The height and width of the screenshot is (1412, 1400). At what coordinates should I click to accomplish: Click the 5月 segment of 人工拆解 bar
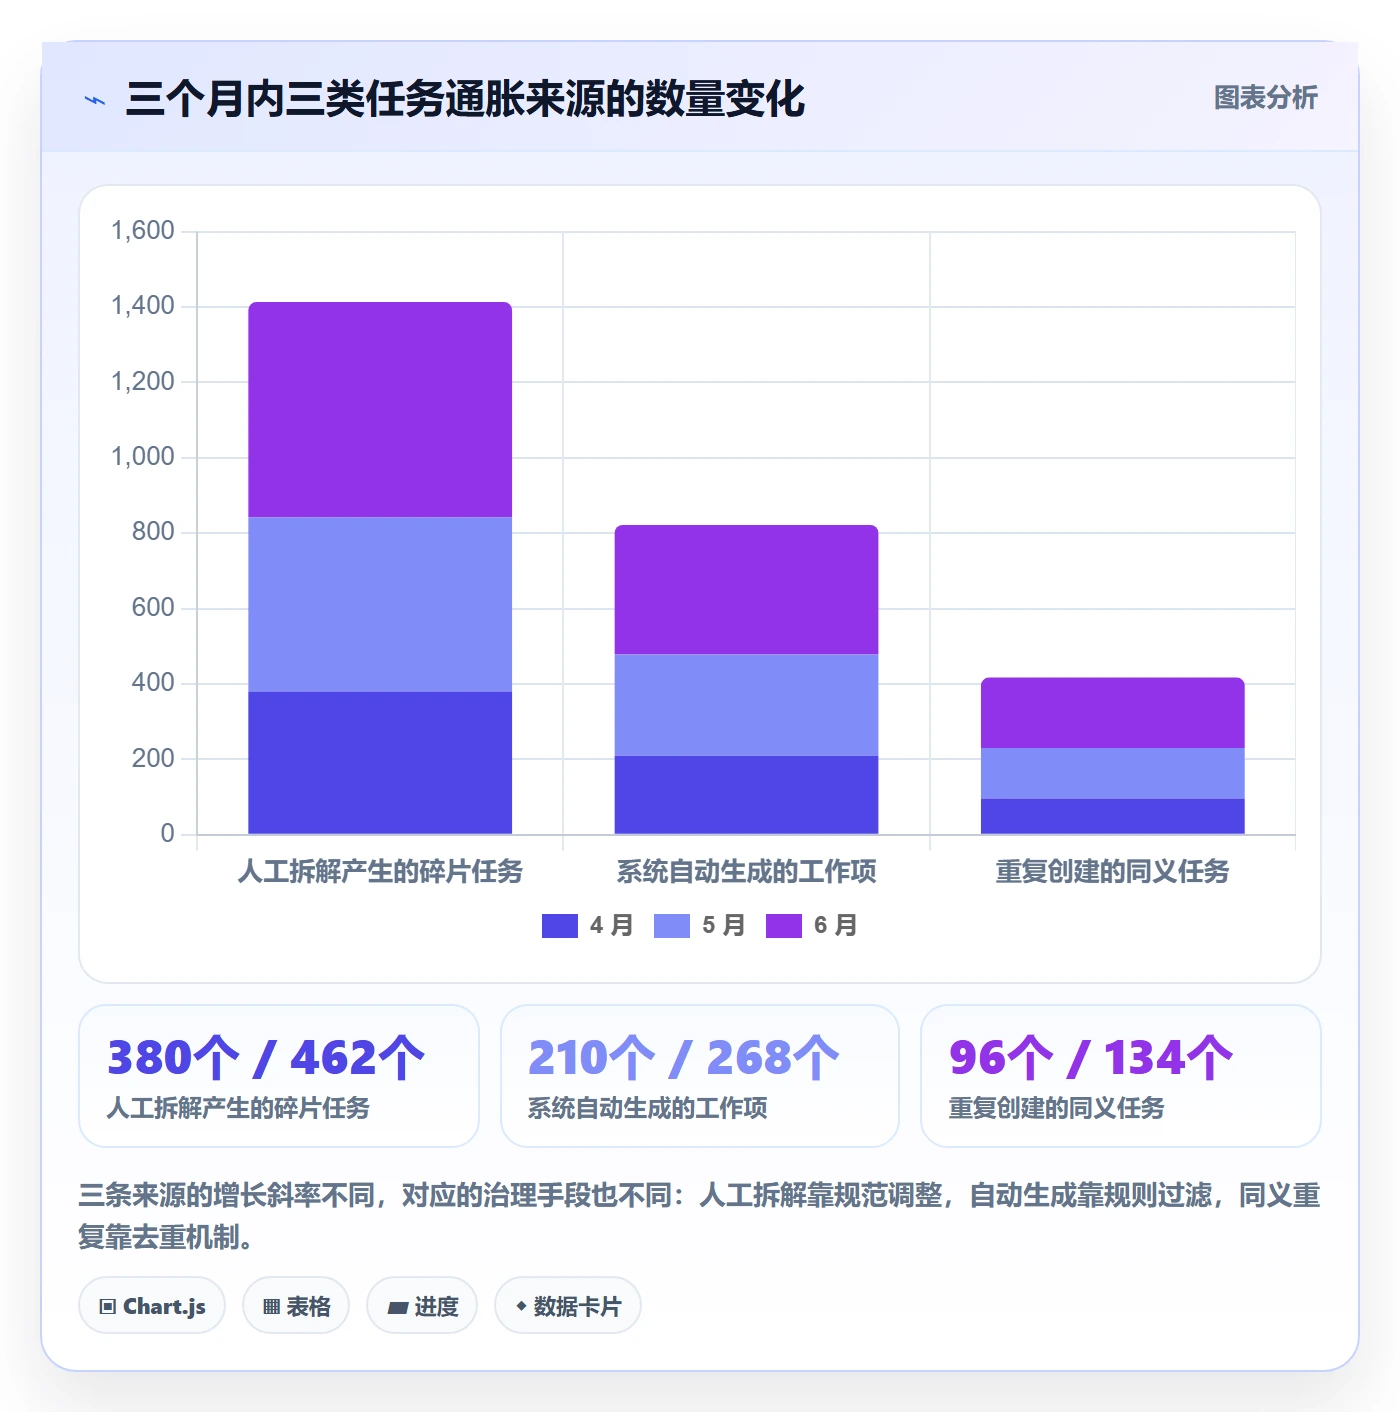(380, 605)
